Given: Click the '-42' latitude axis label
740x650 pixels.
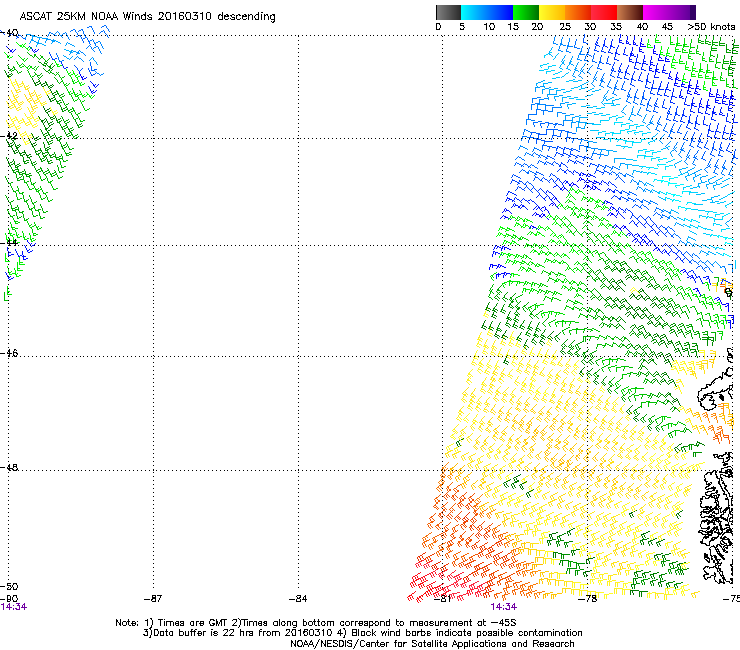Looking at the screenshot, I should pos(10,135).
